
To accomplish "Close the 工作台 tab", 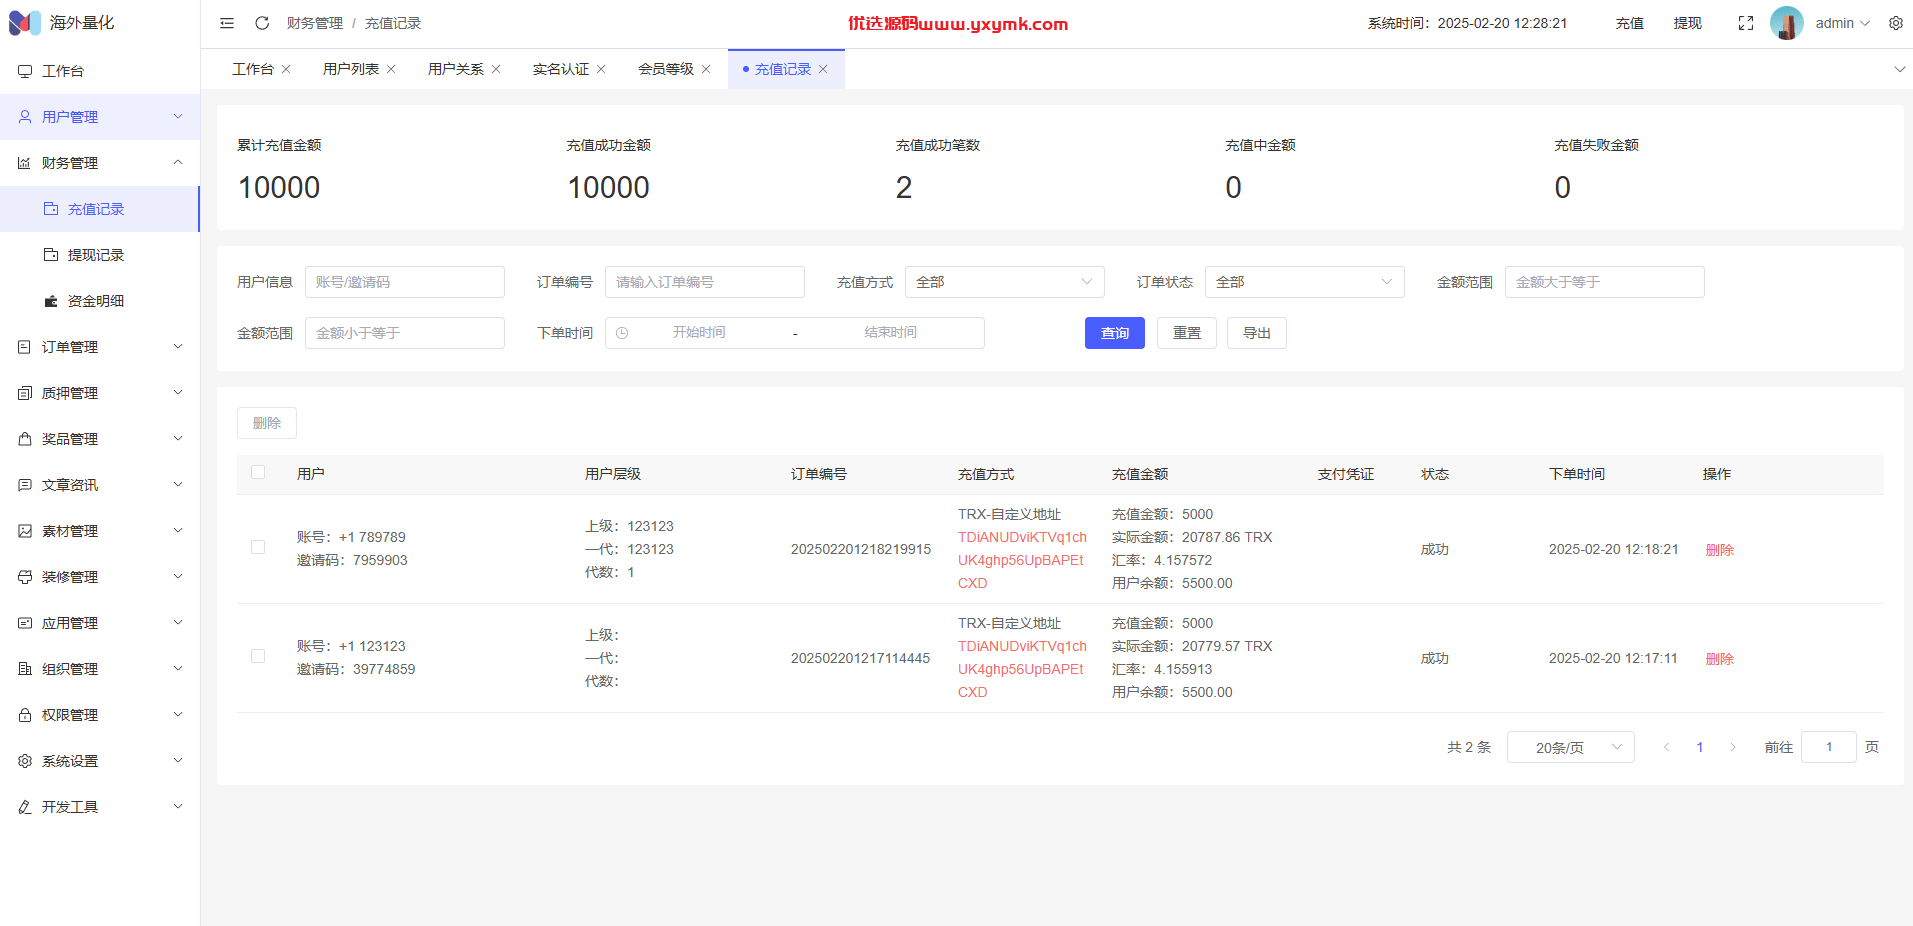I will [x=286, y=69].
